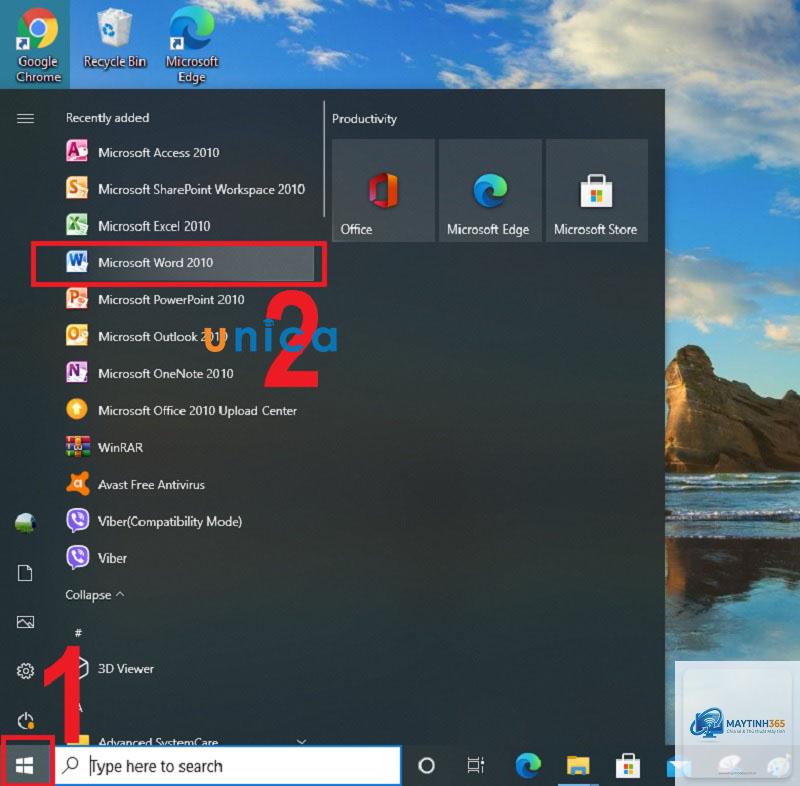The height and width of the screenshot is (786, 800).
Task: Open Documents from the Start sidebar
Action: coord(25,573)
